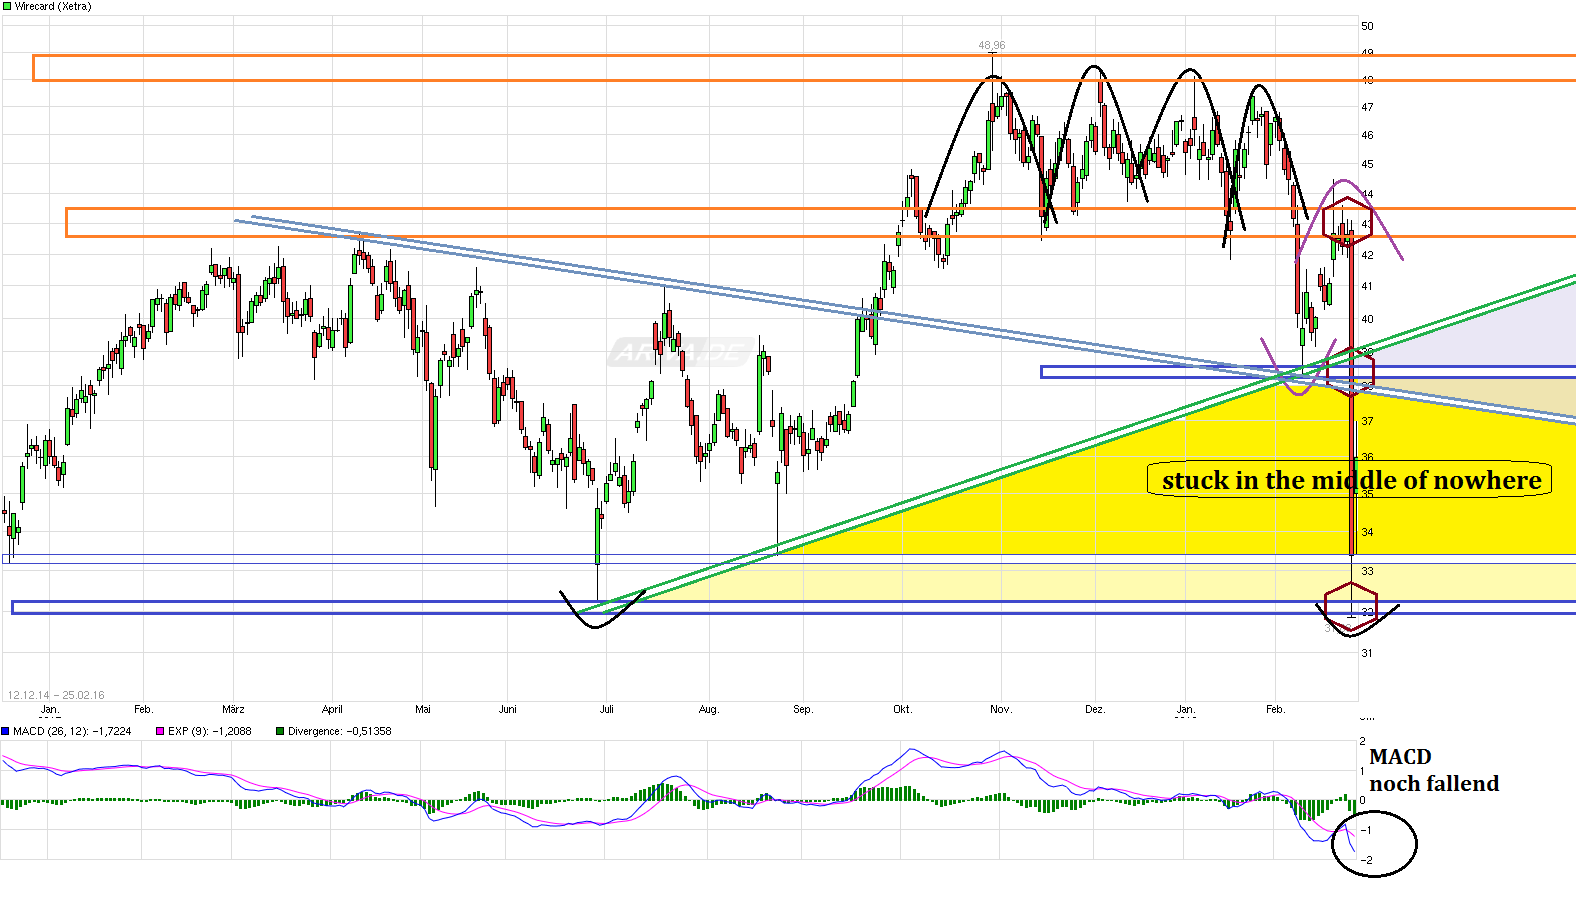Click the price axis label '47'

1367,107
